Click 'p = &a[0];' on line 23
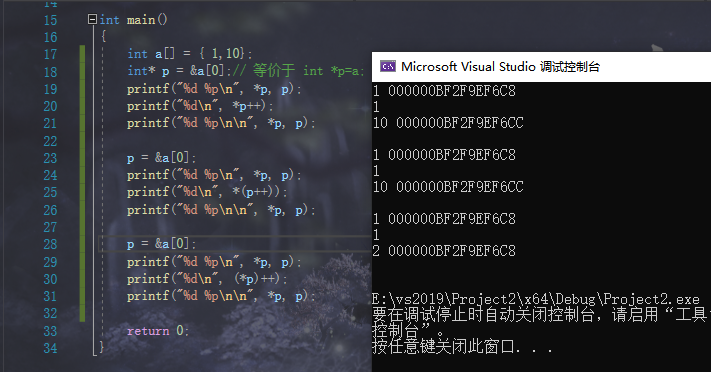 [161, 158]
